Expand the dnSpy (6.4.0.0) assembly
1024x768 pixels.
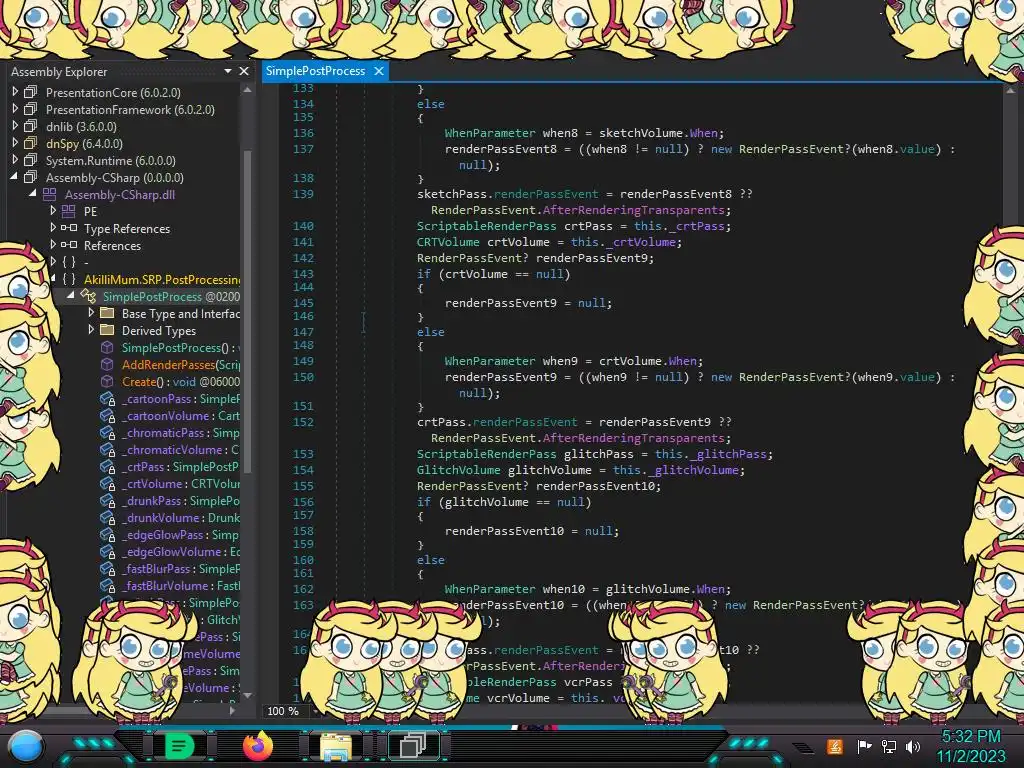(x=15, y=143)
